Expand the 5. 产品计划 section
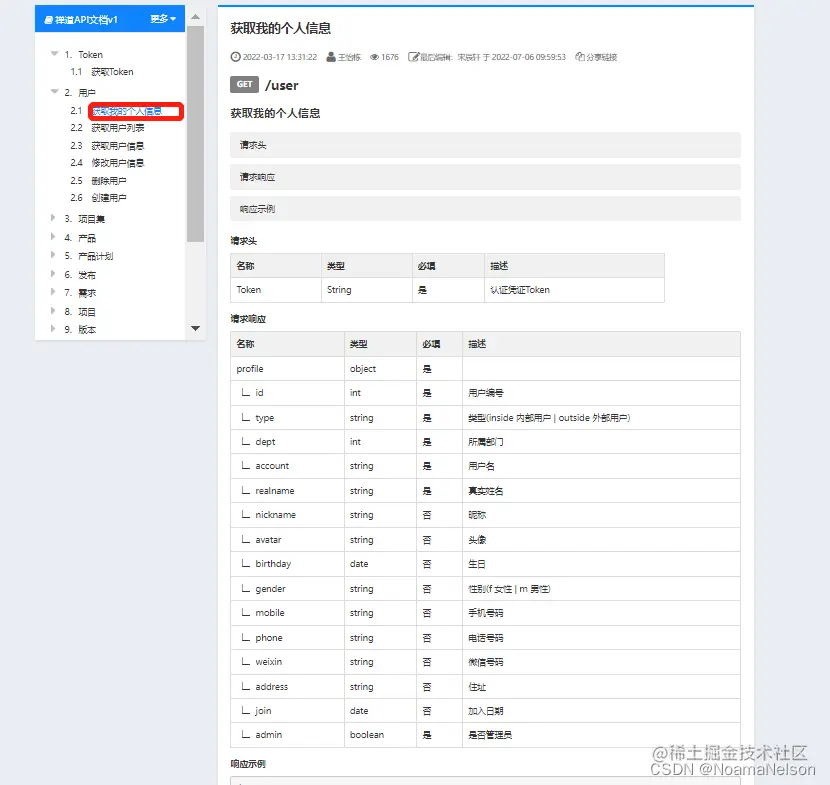The height and width of the screenshot is (785, 830). 52,255
